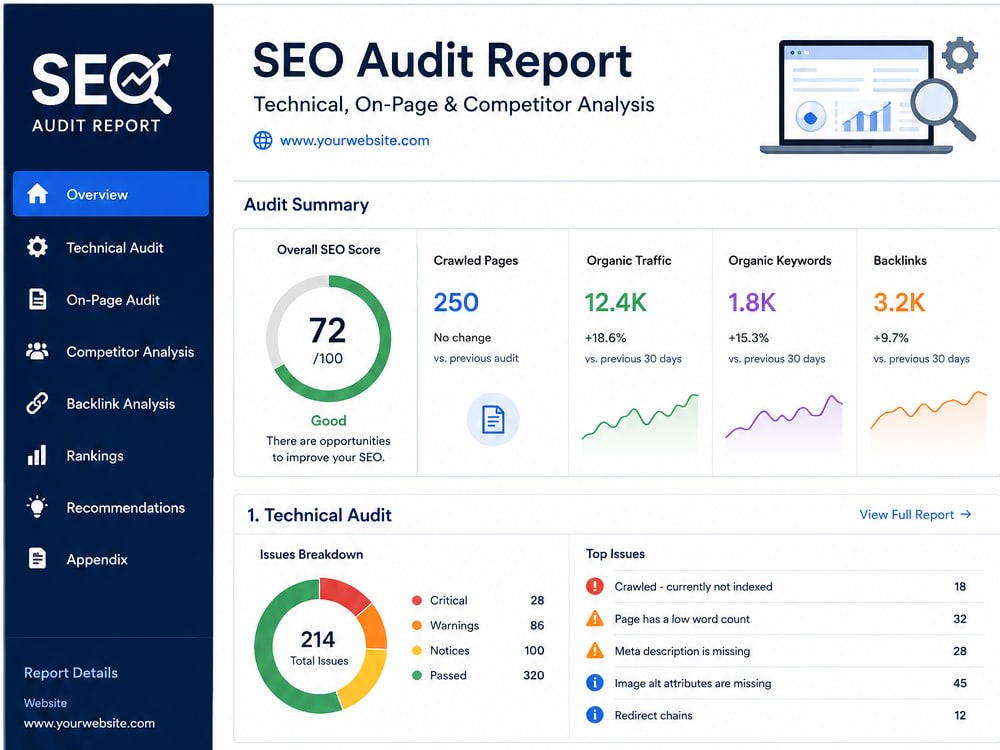1000x750 pixels.
Task: Click the Overall SEO Score gauge showing 72
Action: [328, 338]
